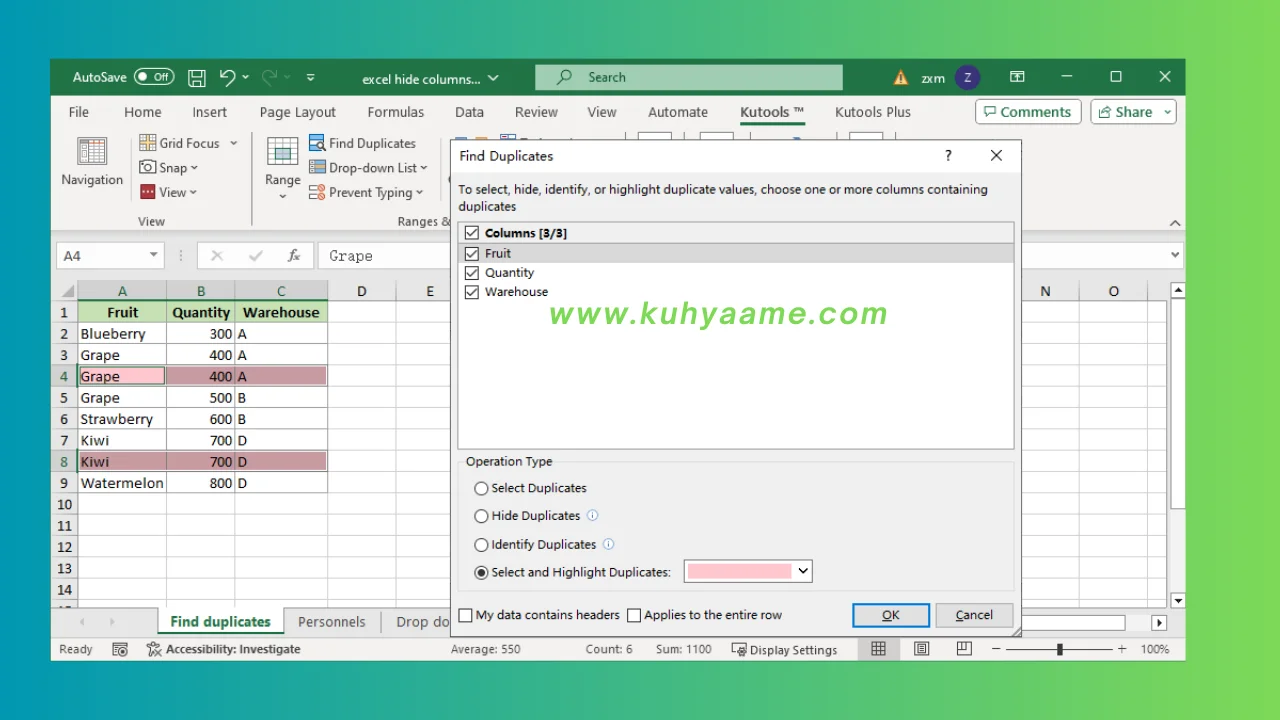Switch to the Home ribbon tab

[143, 112]
